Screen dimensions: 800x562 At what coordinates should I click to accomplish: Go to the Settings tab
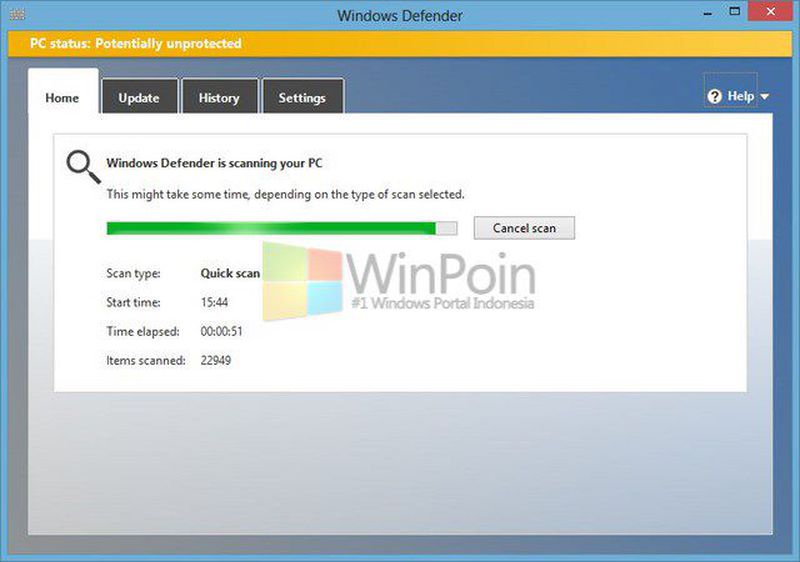tap(302, 97)
